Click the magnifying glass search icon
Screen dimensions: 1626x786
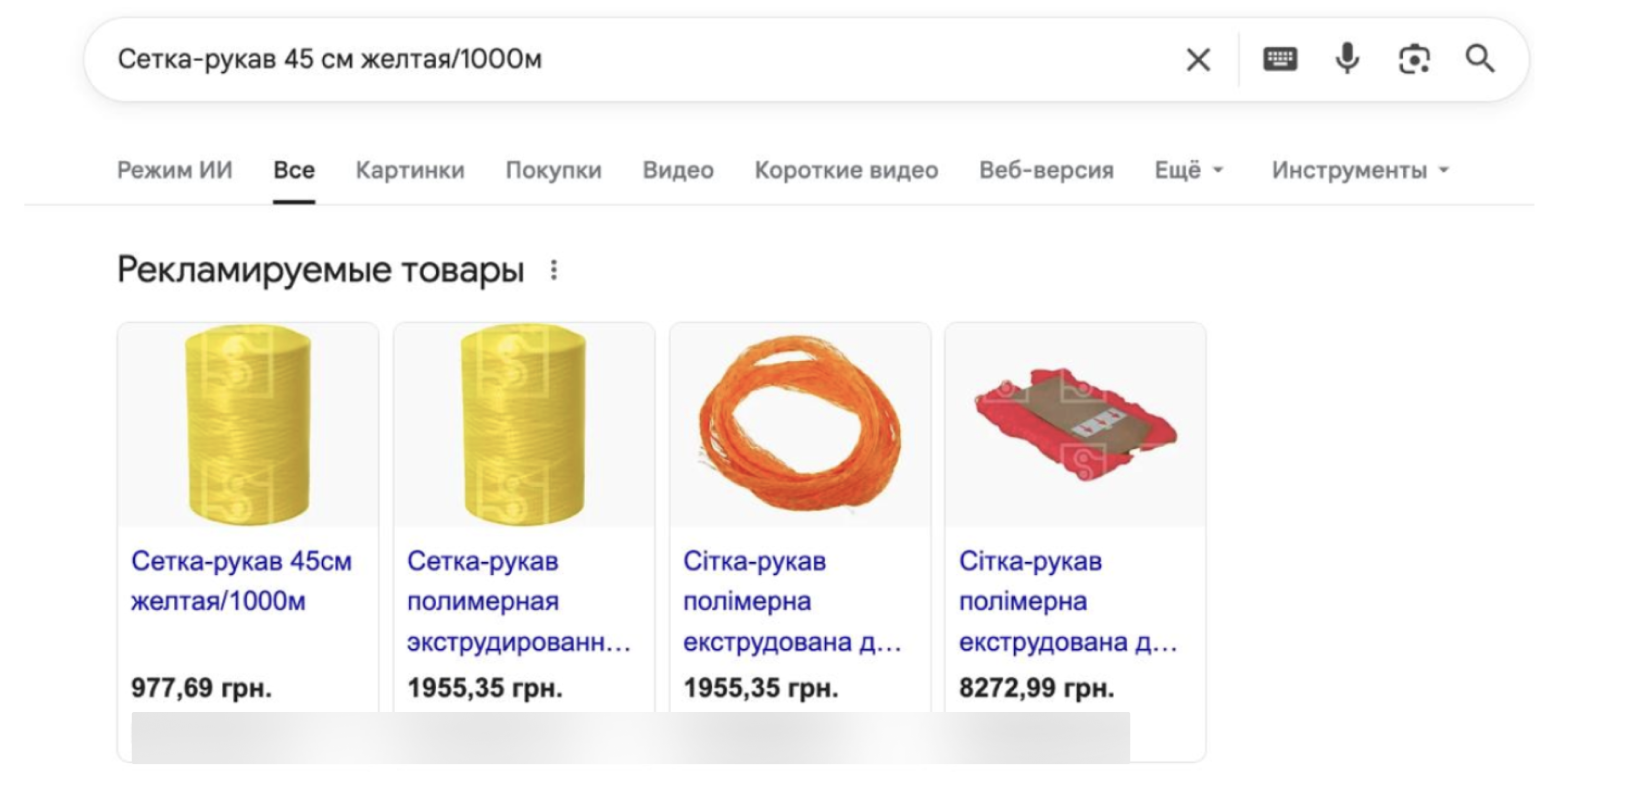click(1480, 59)
